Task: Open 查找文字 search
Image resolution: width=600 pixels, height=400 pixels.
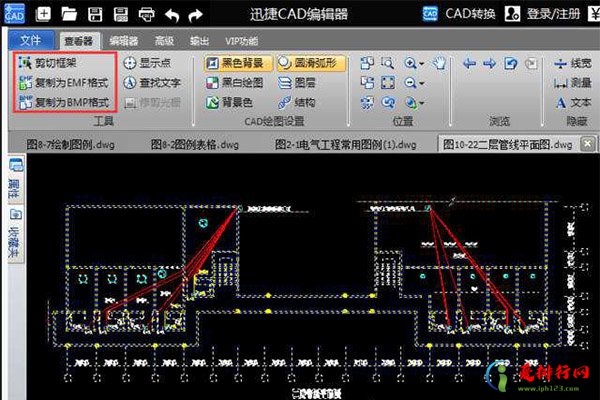Action: coord(152,83)
